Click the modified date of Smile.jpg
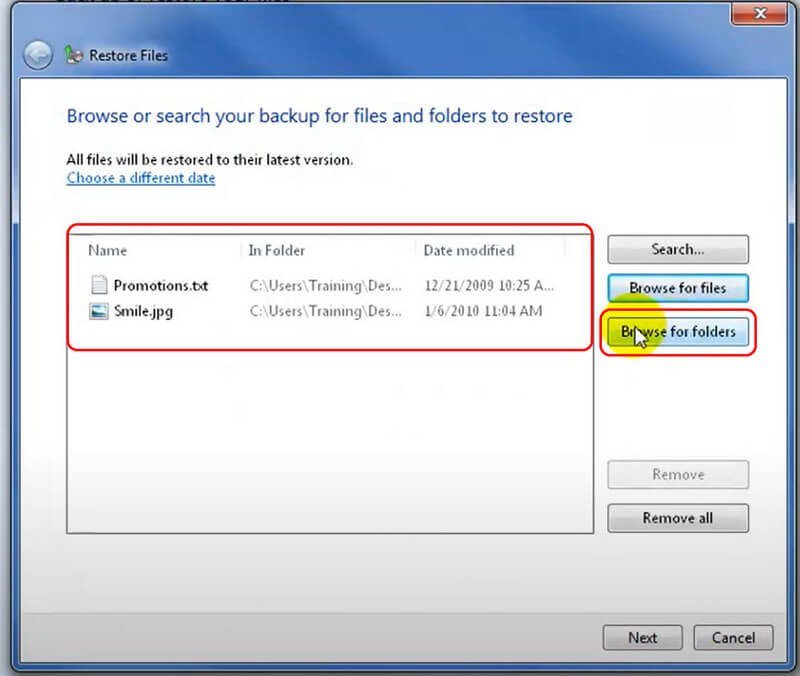Screen dimensions: 800x676 pyautogui.click(x=483, y=311)
